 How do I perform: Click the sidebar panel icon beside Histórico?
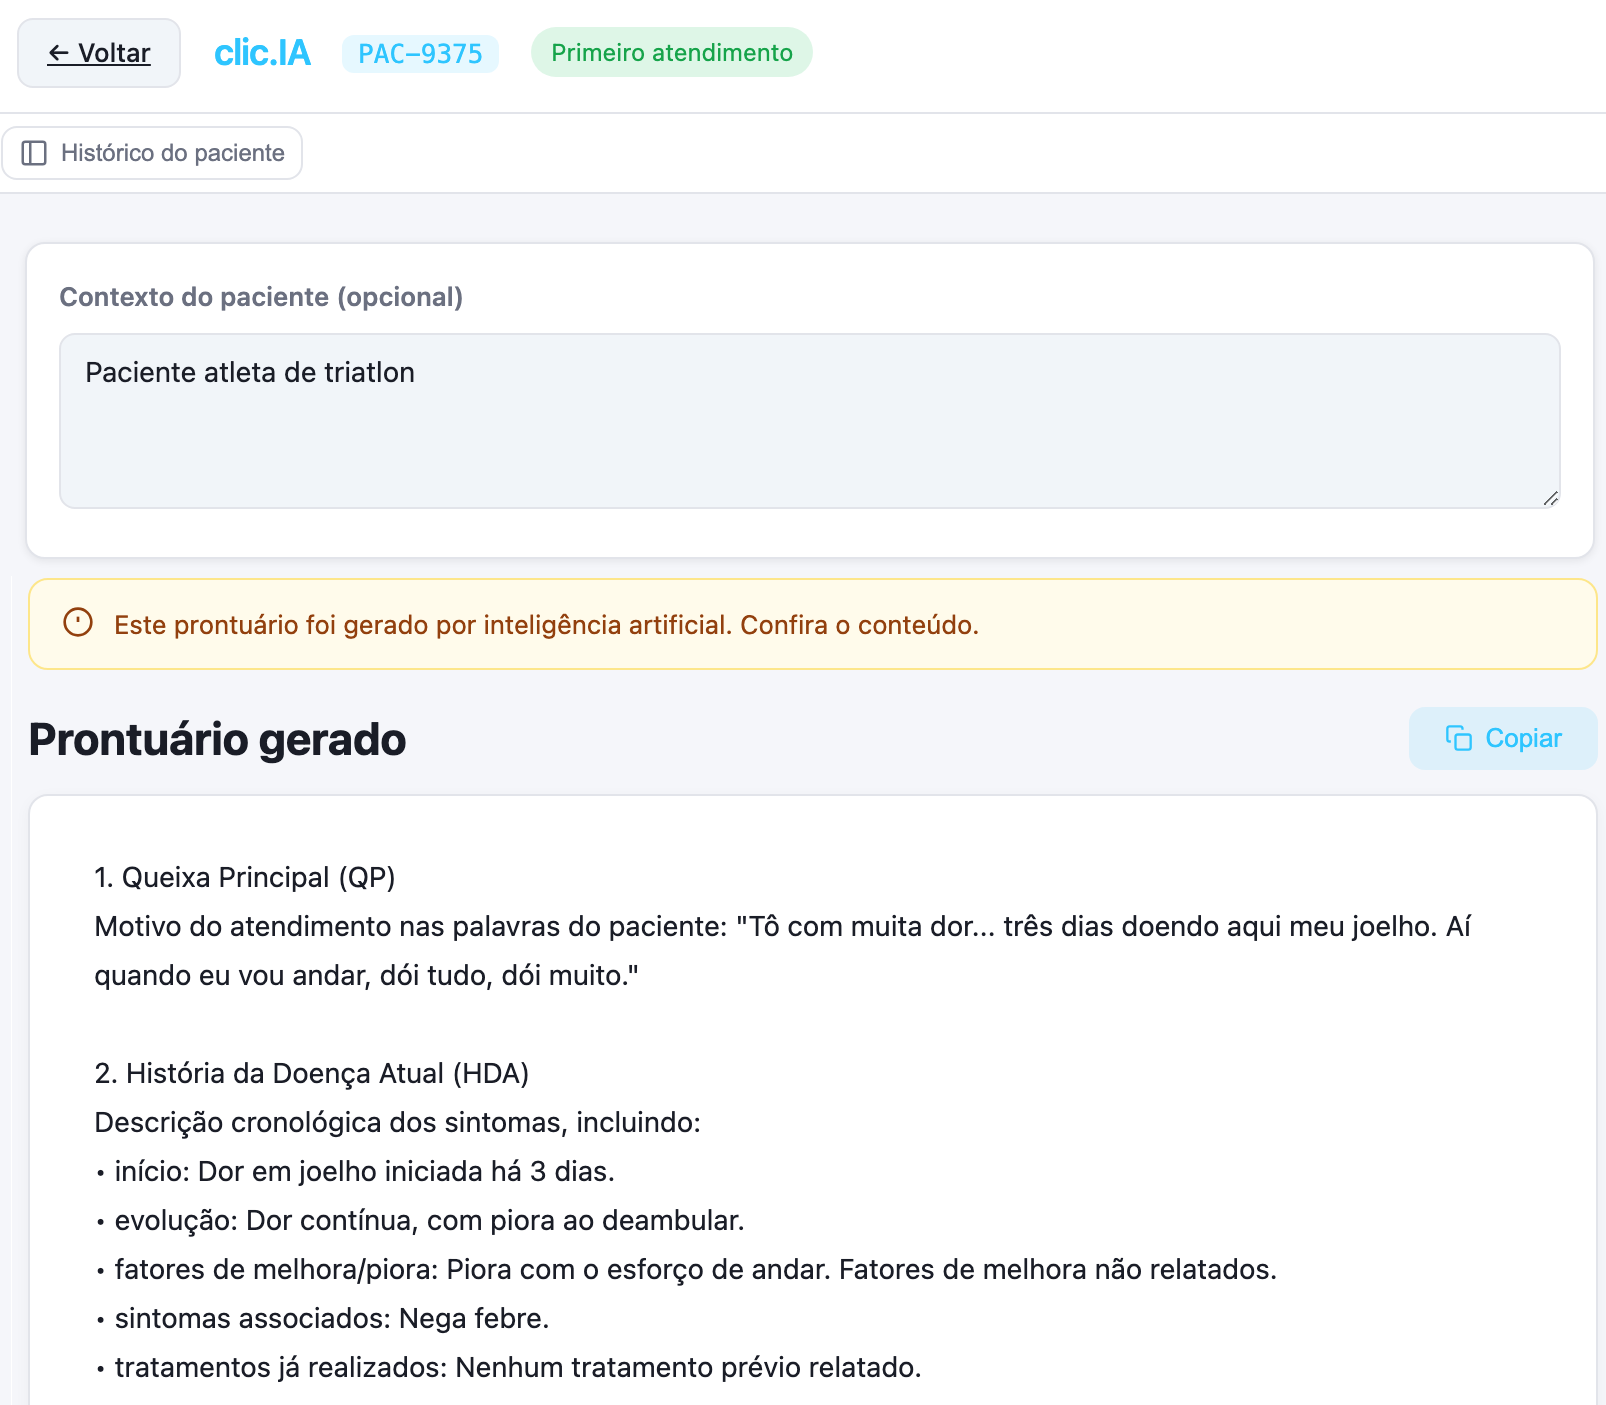point(34,153)
